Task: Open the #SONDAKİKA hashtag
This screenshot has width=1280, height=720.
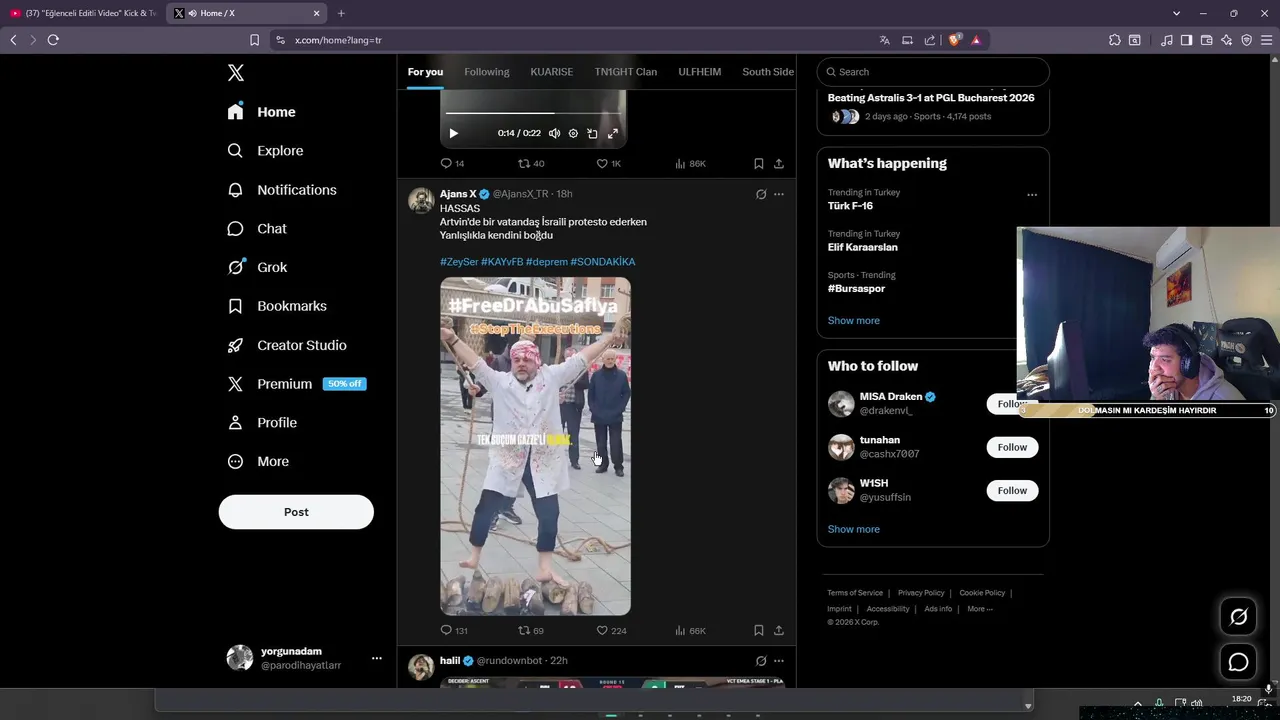Action: pyautogui.click(x=603, y=262)
